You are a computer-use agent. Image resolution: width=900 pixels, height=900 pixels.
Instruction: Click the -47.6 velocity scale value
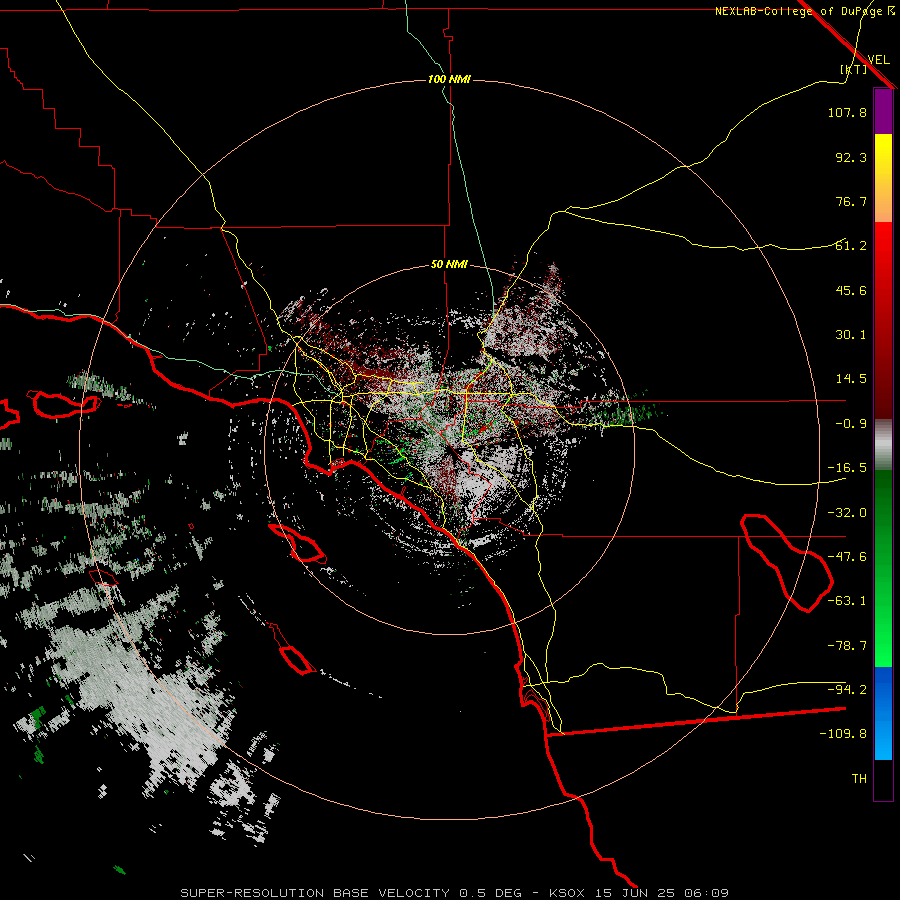[x=847, y=557]
